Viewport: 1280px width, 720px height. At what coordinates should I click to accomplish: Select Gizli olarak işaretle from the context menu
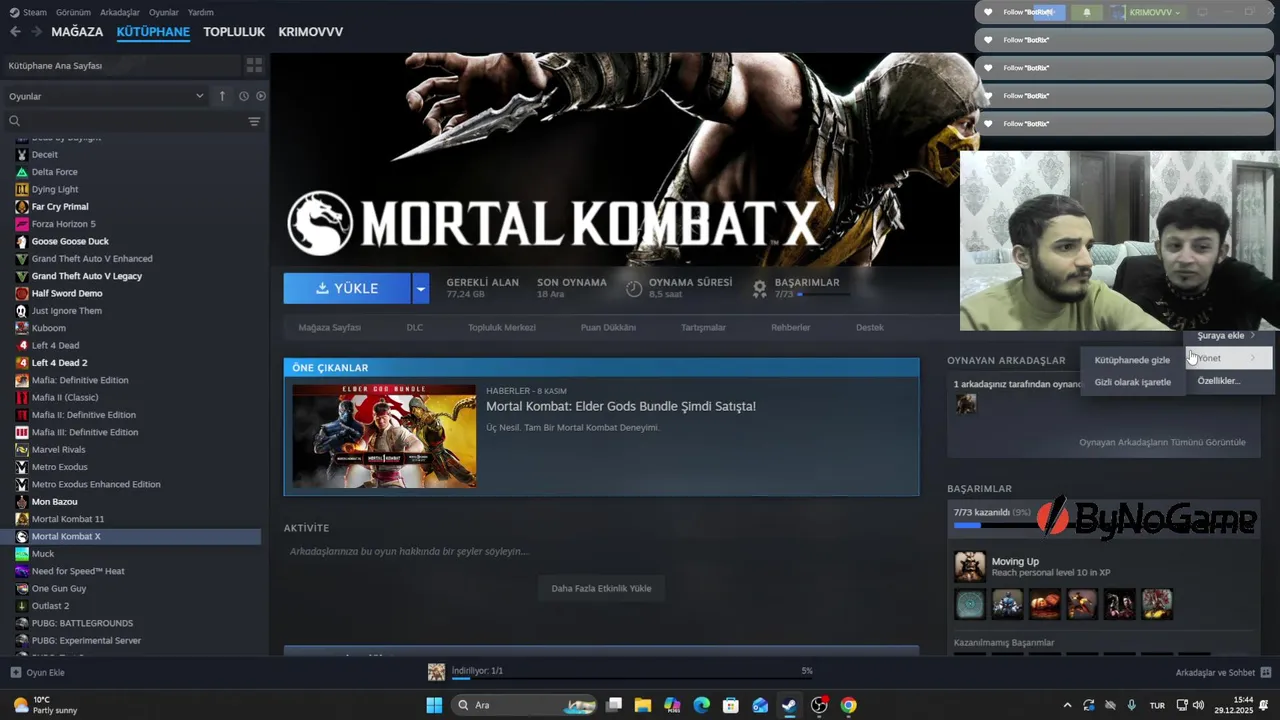(x=1132, y=382)
